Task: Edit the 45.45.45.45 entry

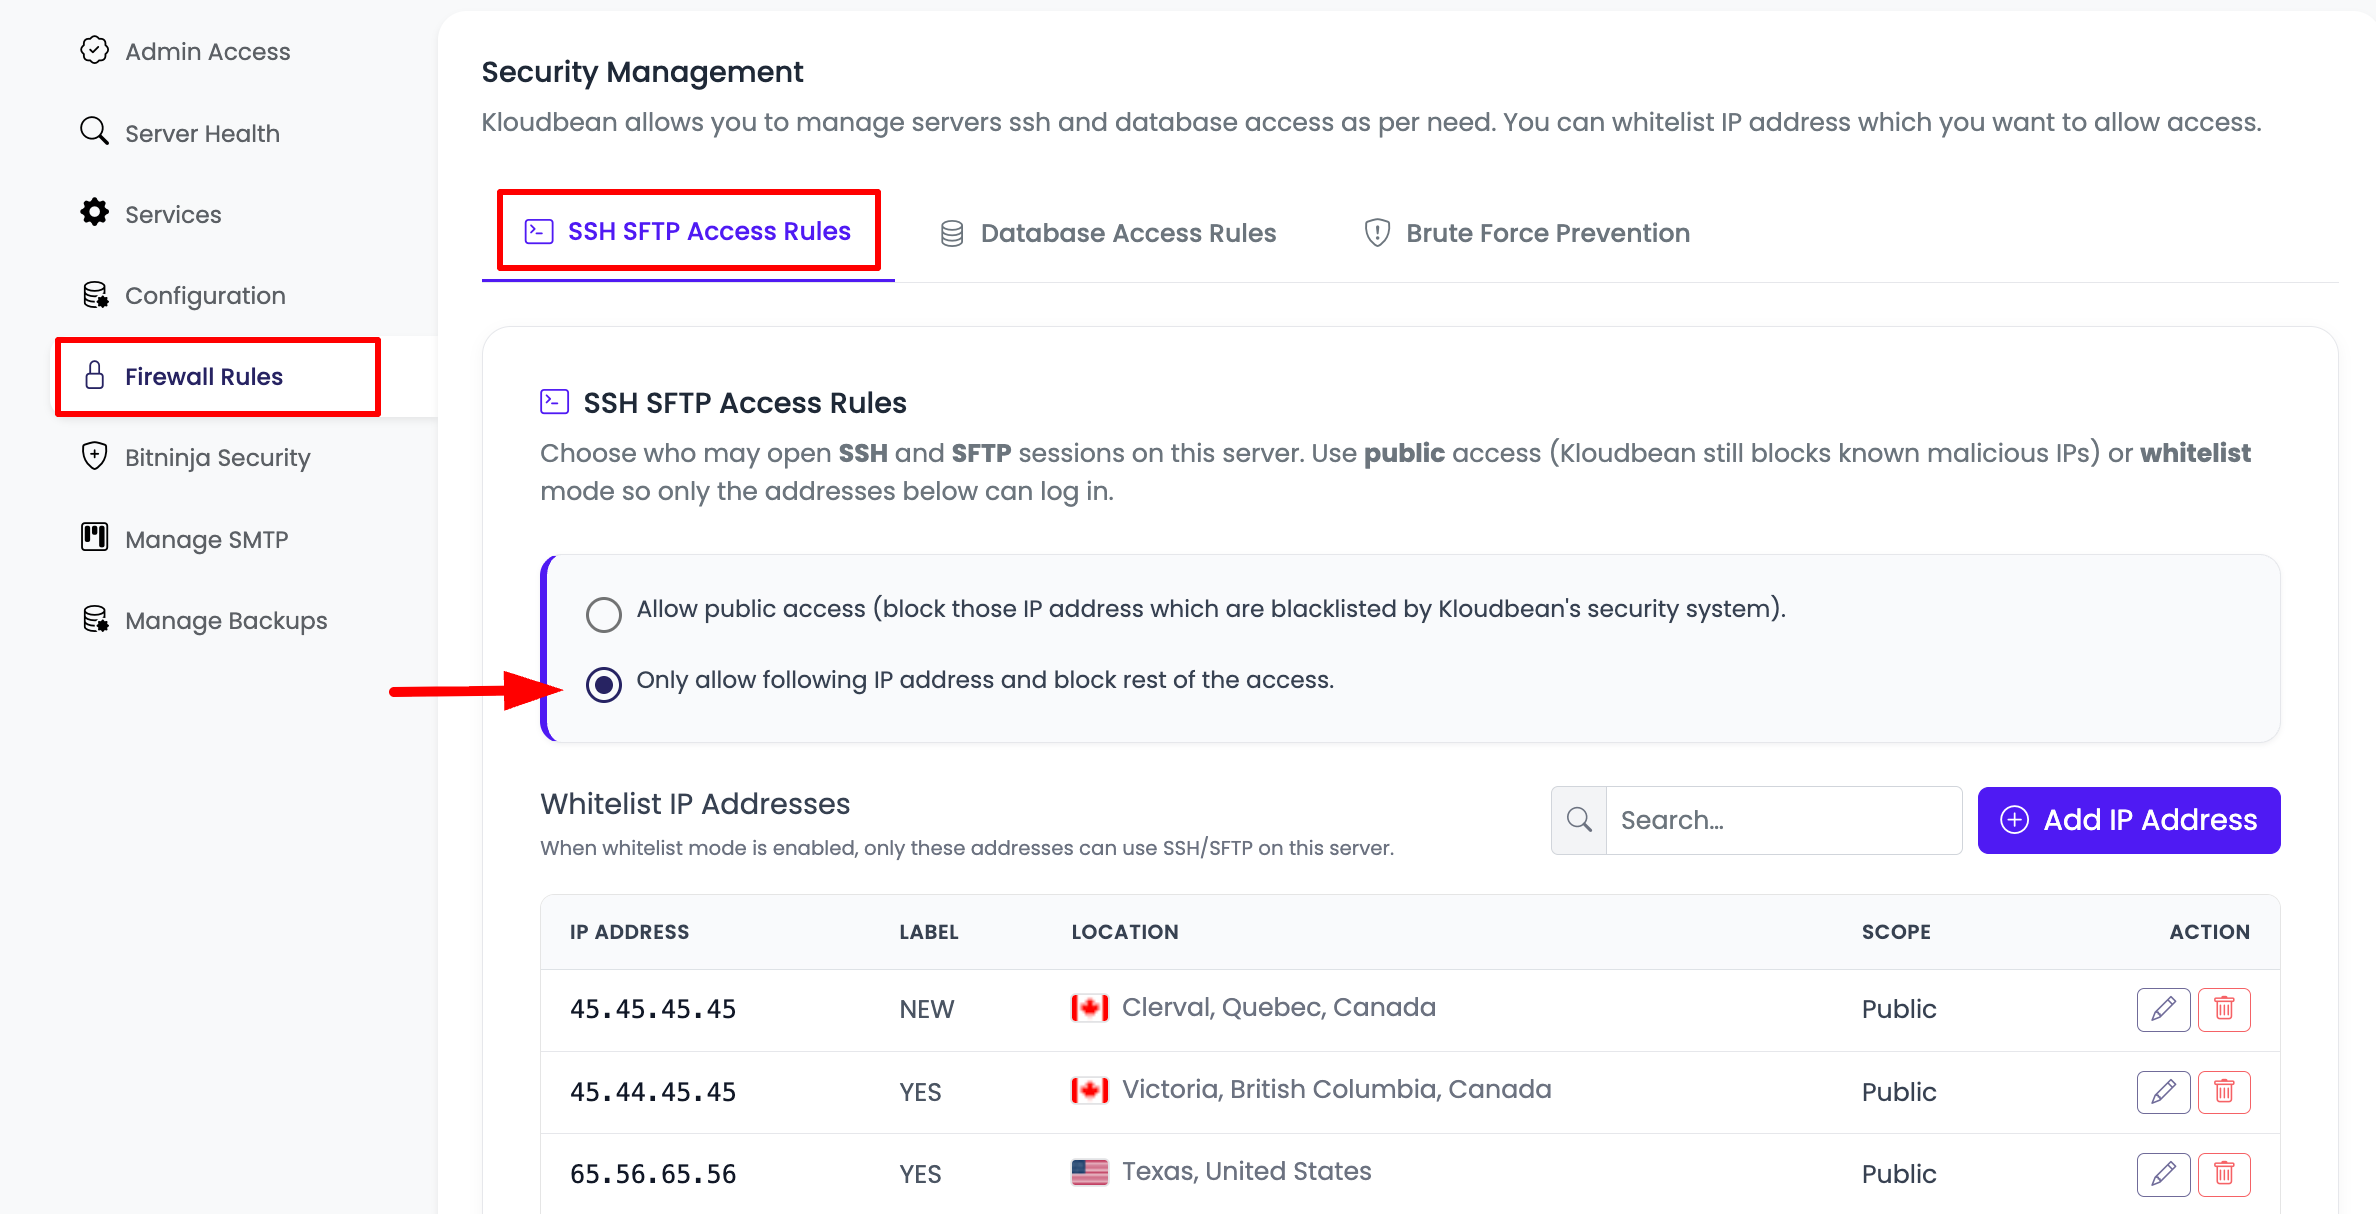Action: tap(2163, 1009)
